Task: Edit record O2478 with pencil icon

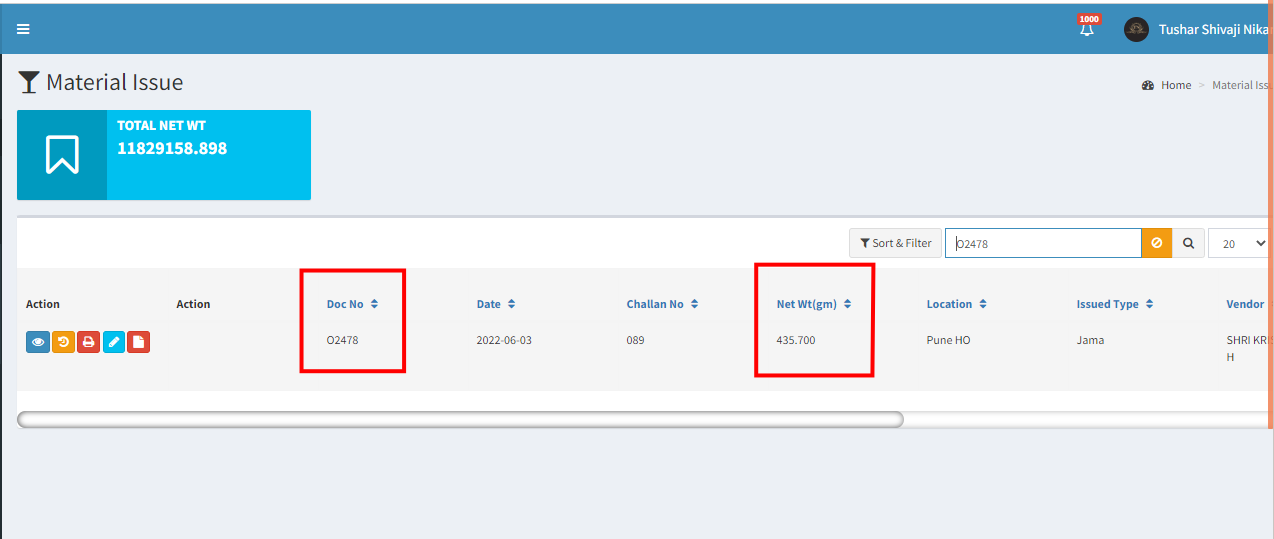Action: point(113,342)
